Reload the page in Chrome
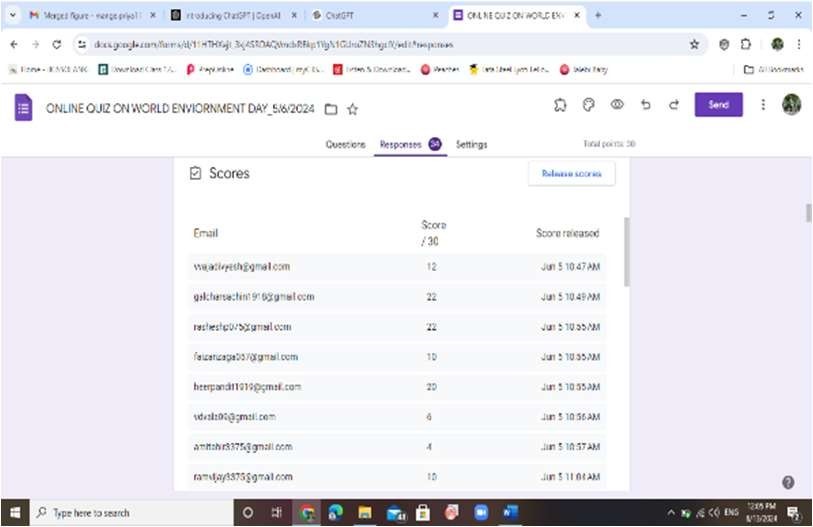Image resolution: width=813 pixels, height=527 pixels. (55, 45)
